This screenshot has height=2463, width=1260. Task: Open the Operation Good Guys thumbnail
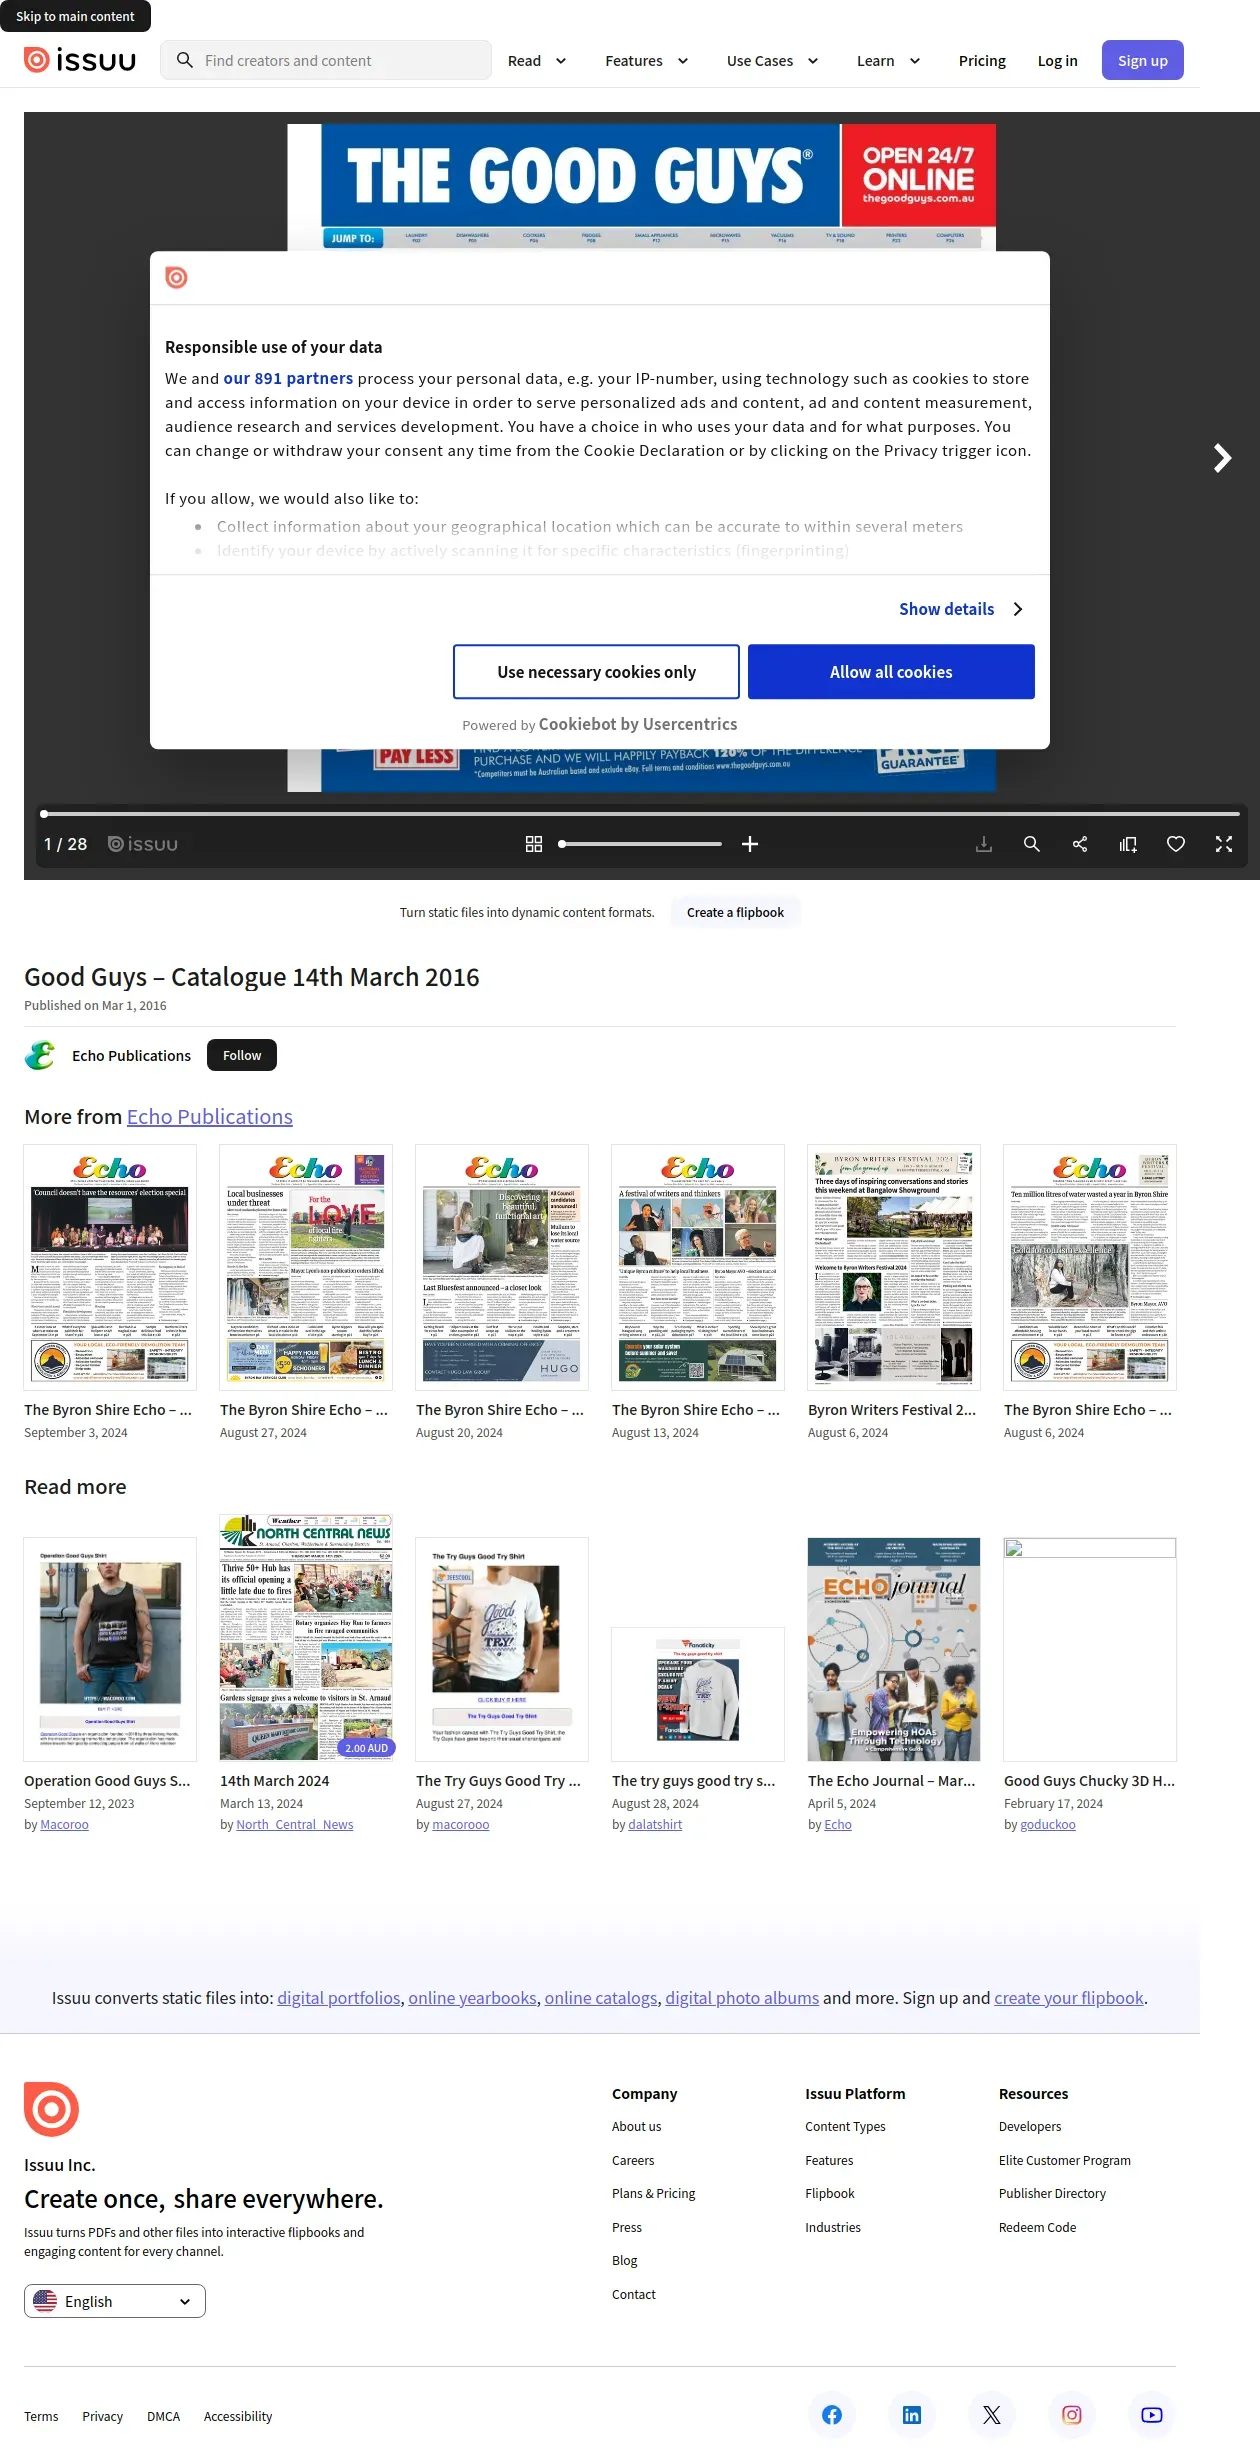click(x=110, y=1649)
